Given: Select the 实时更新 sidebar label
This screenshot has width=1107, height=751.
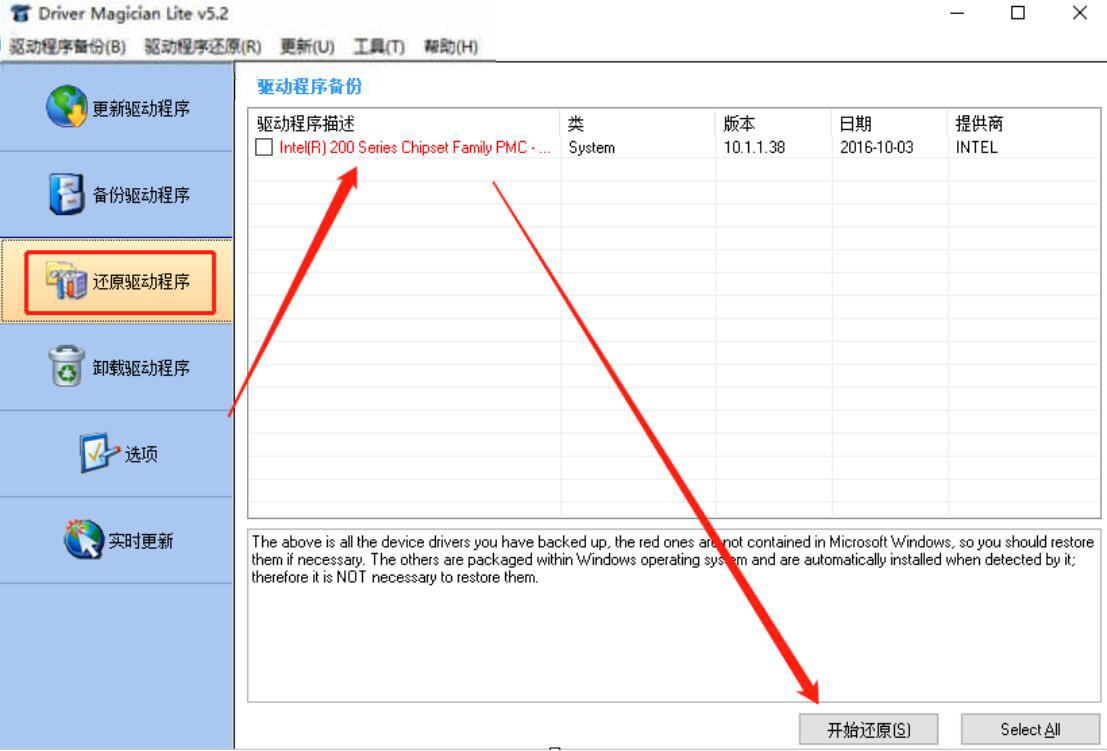Looking at the screenshot, I should 140,541.
